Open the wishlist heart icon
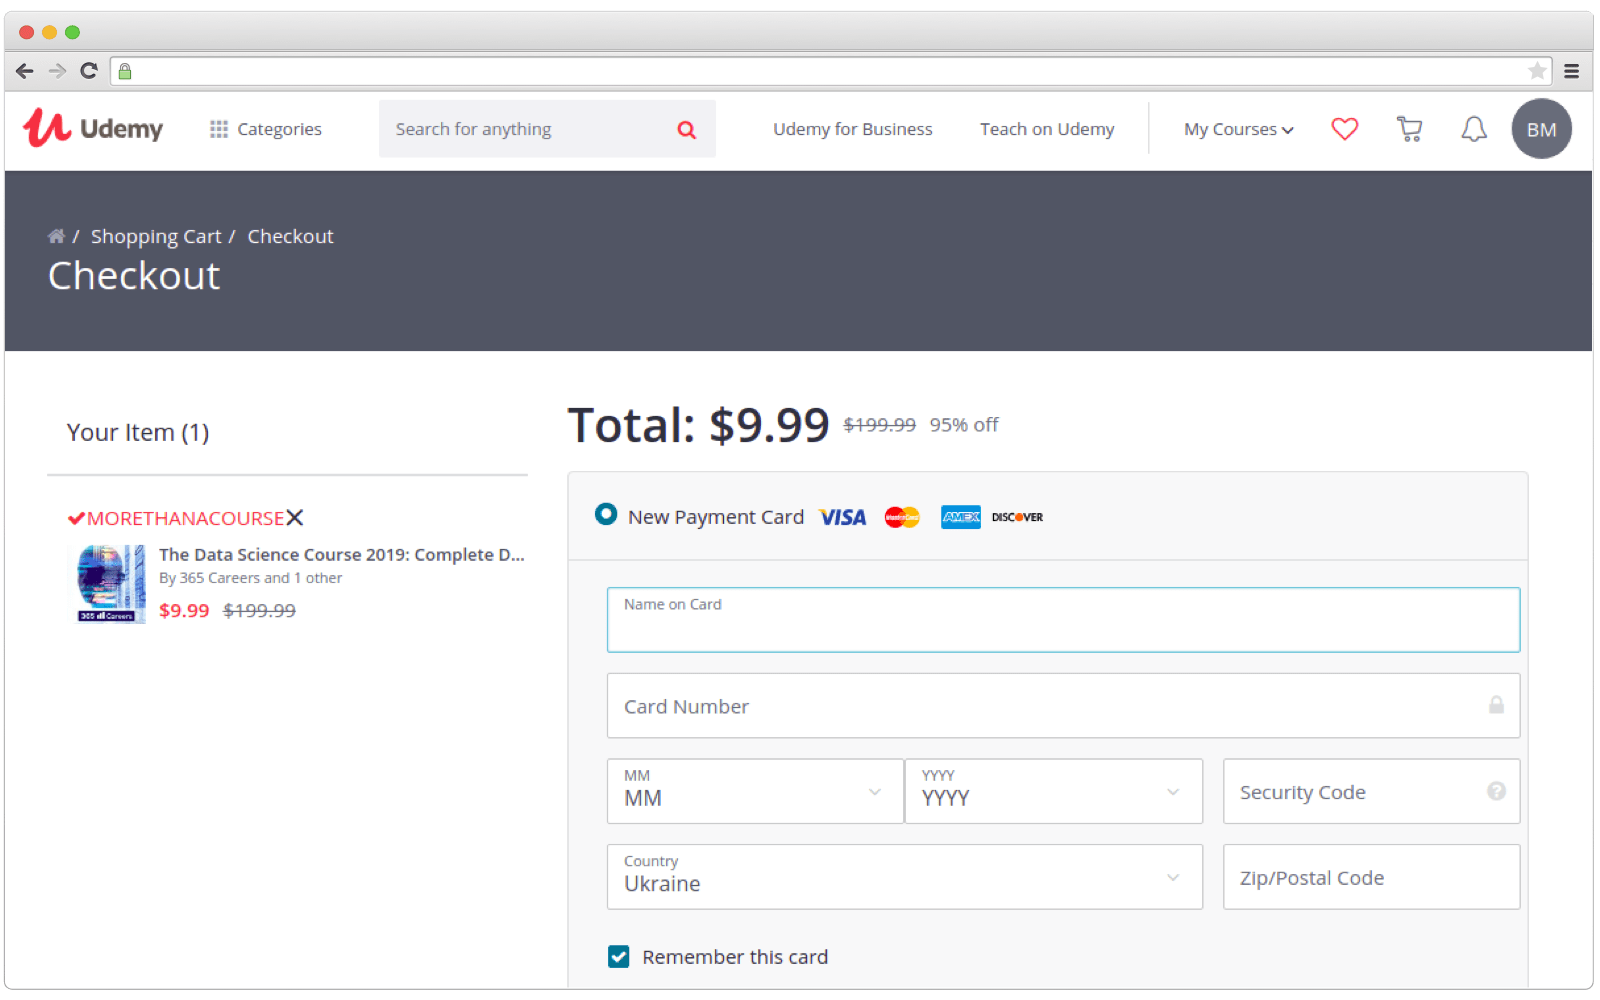 pyautogui.click(x=1344, y=128)
